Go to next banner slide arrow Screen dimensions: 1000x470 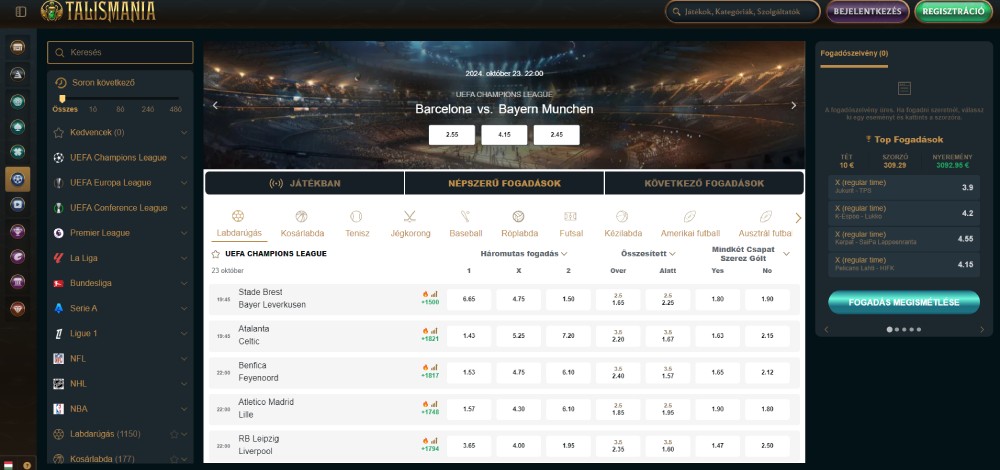coord(793,105)
